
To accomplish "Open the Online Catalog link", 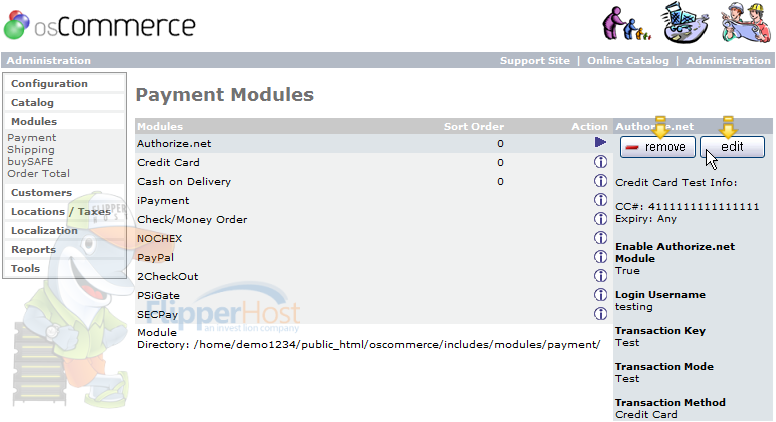I will pyautogui.click(x=628, y=60).
